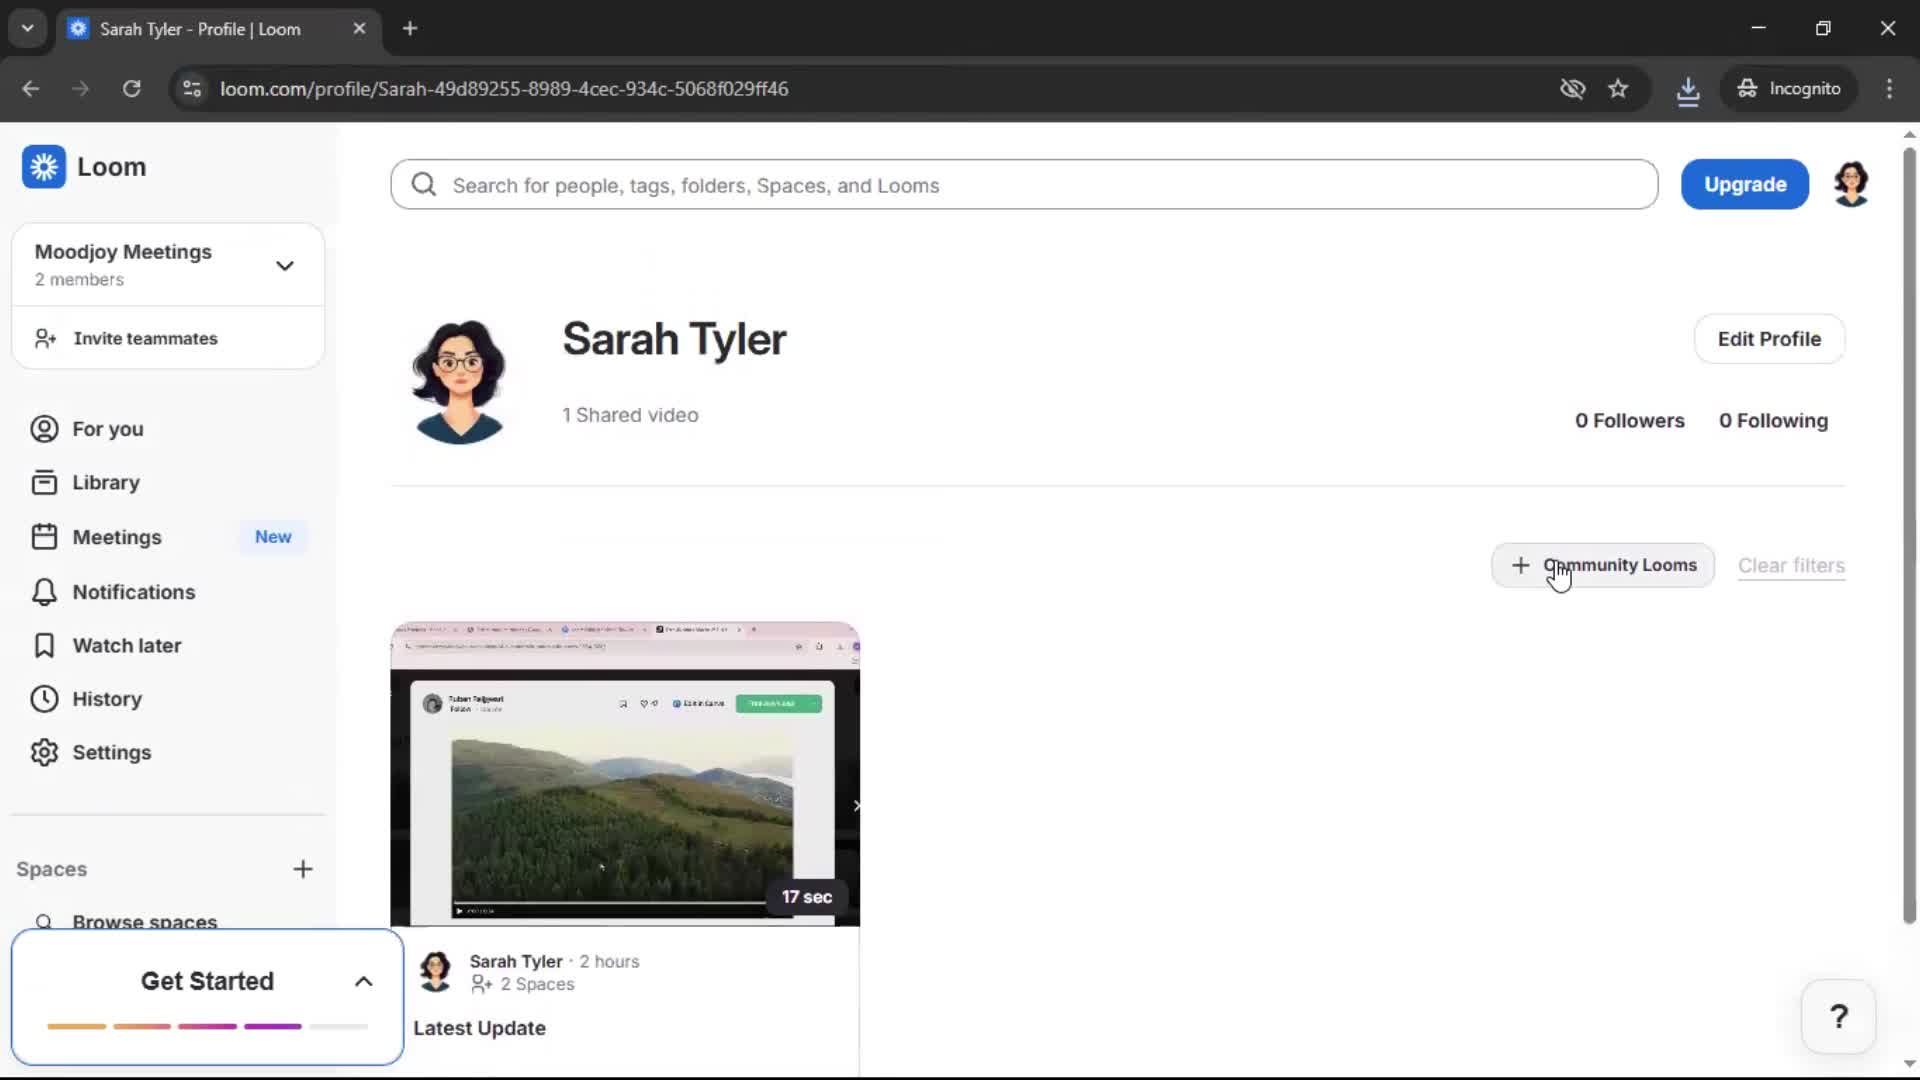The width and height of the screenshot is (1920, 1080).
Task: Open the Library
Action: [x=106, y=482]
